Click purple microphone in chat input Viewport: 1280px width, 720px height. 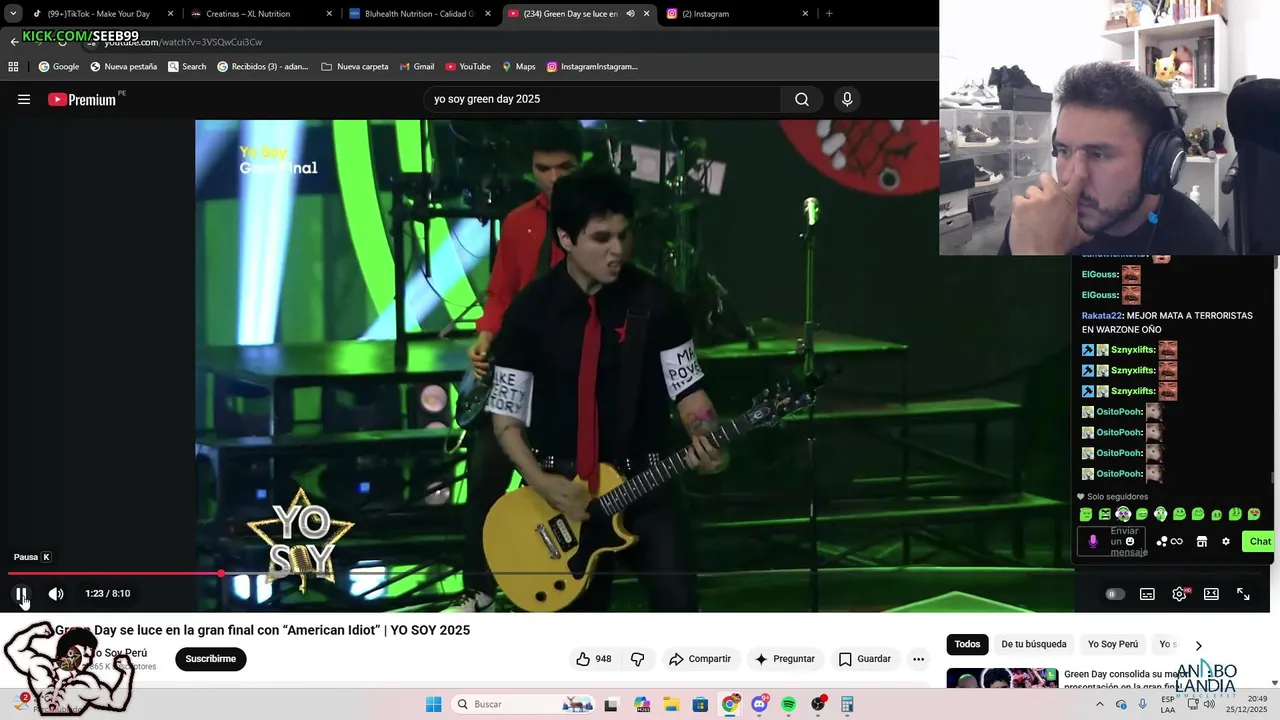(1092, 541)
